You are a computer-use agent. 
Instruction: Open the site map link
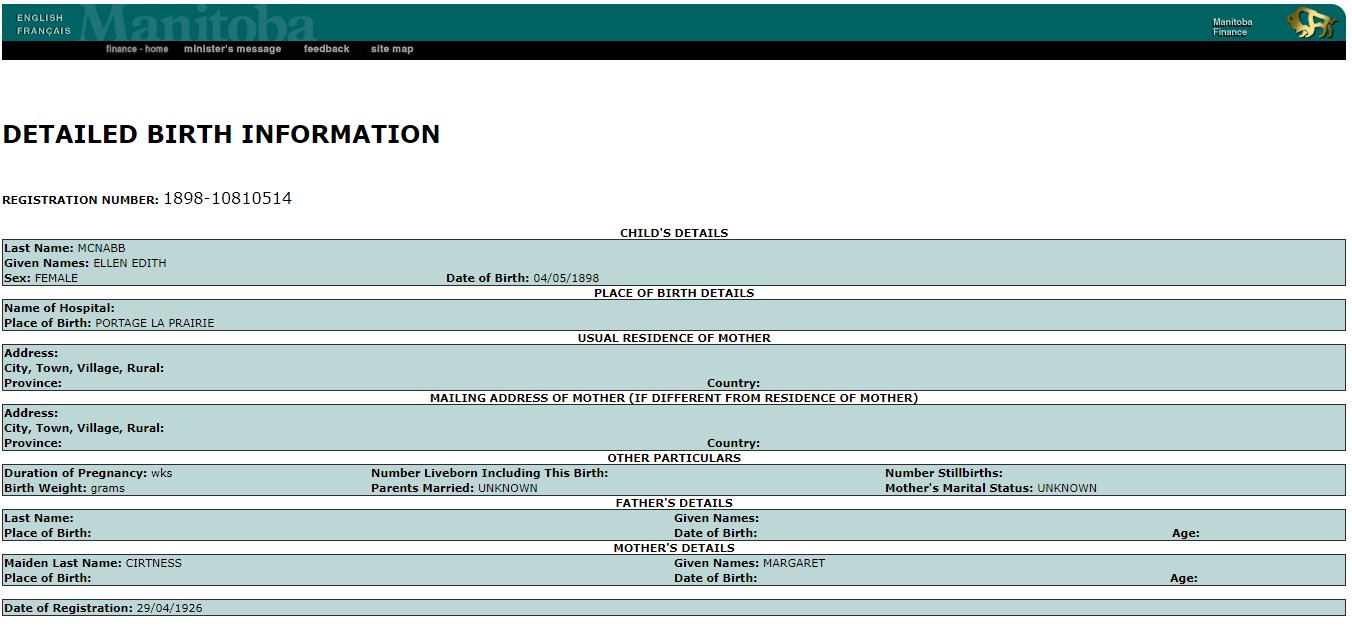(x=392, y=49)
